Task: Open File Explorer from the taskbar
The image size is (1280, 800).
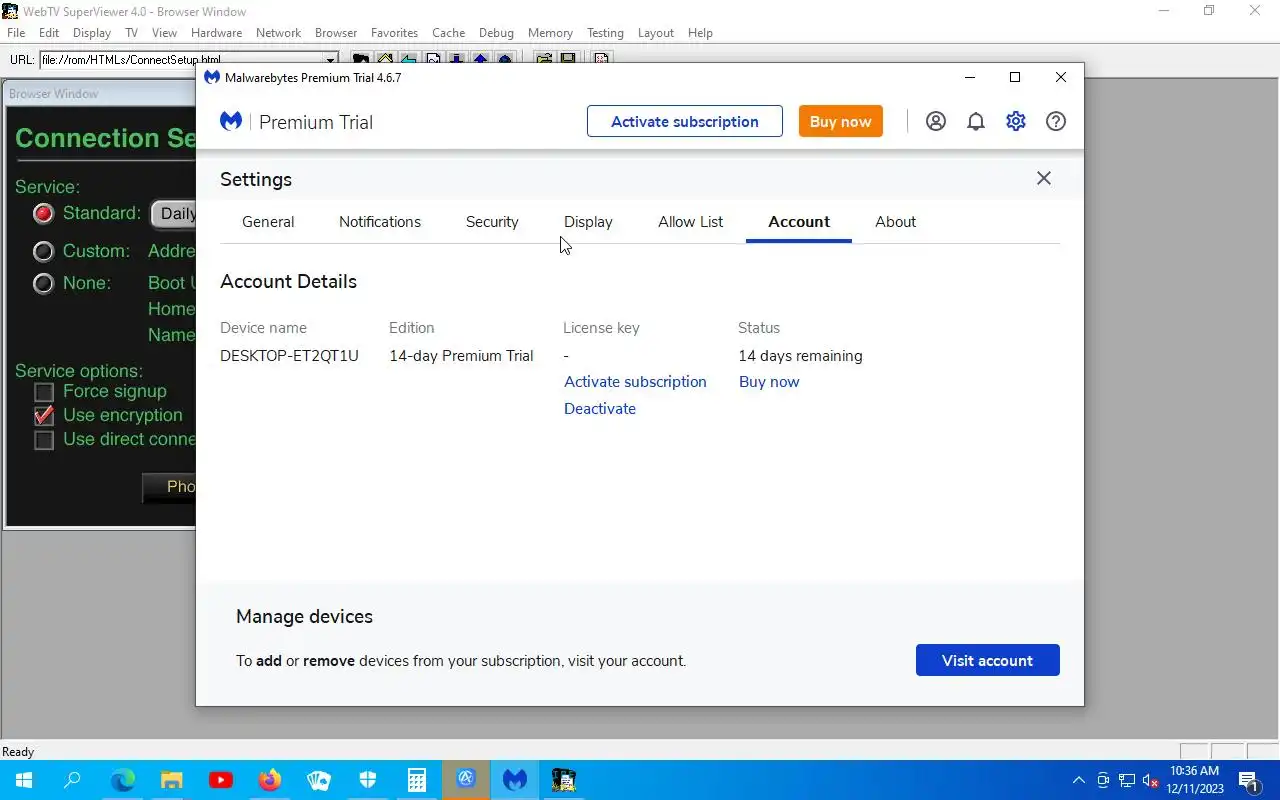Action: tap(171, 780)
